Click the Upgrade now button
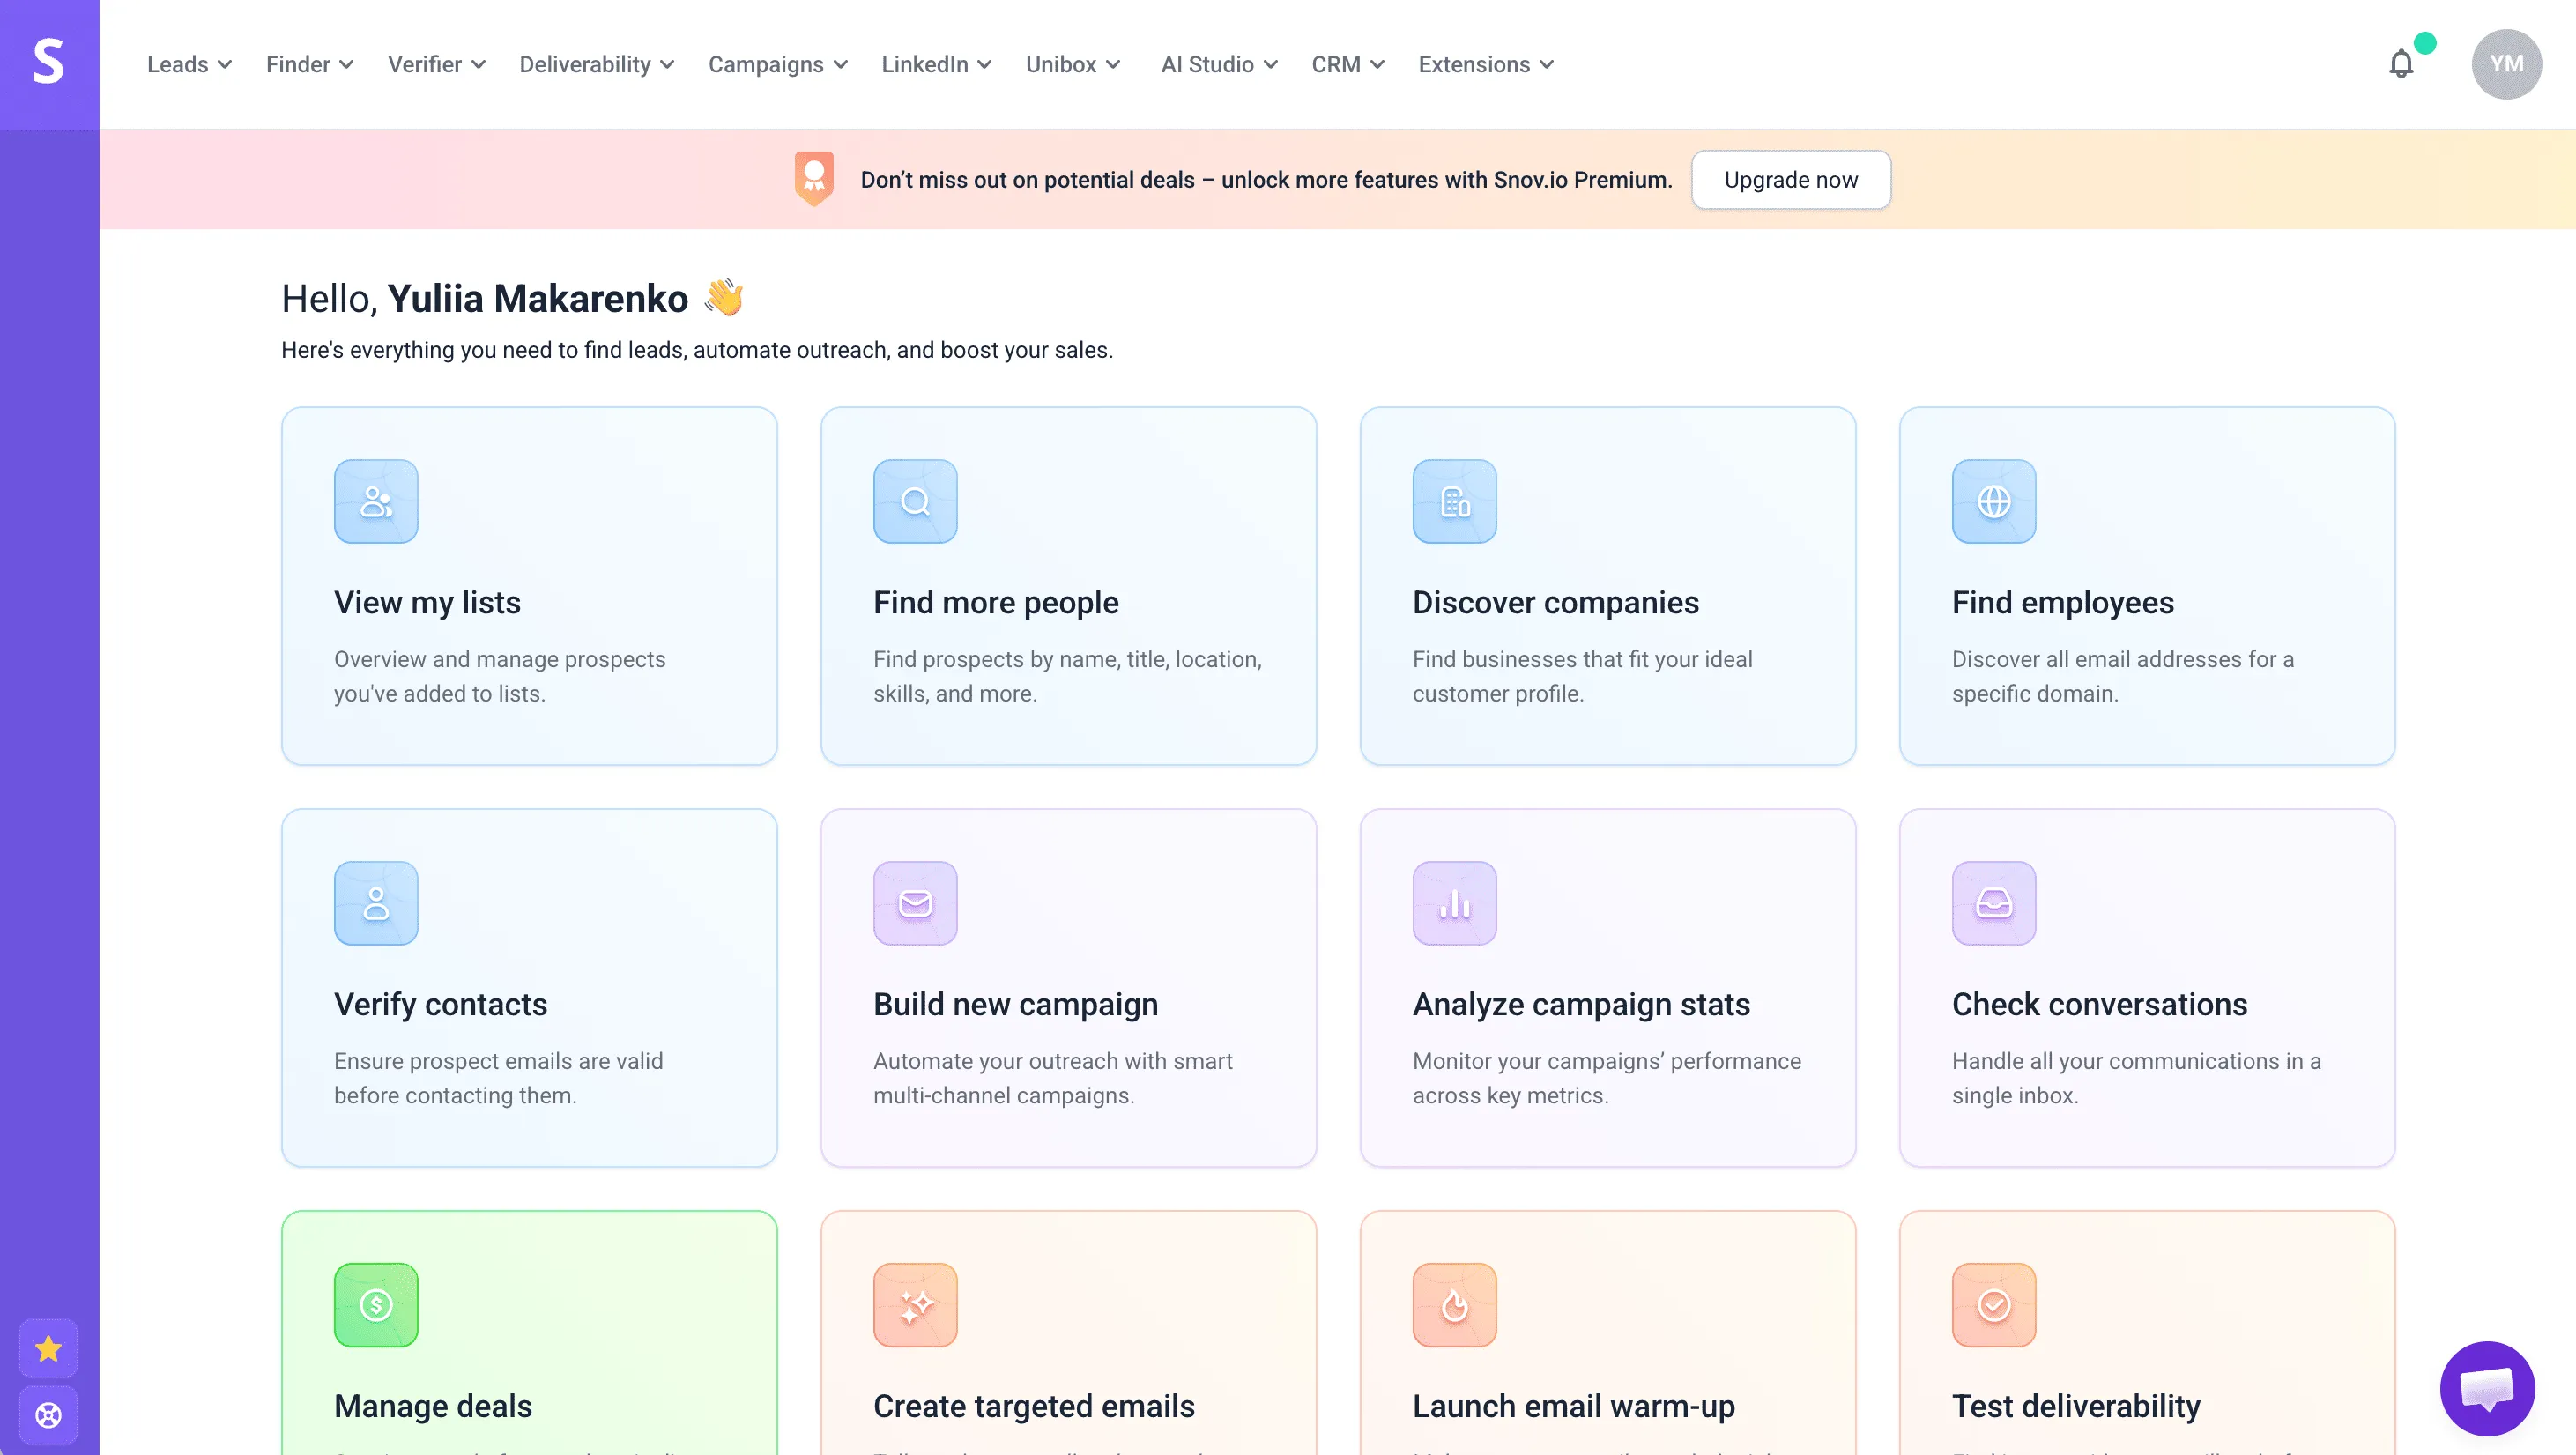 click(x=1790, y=180)
